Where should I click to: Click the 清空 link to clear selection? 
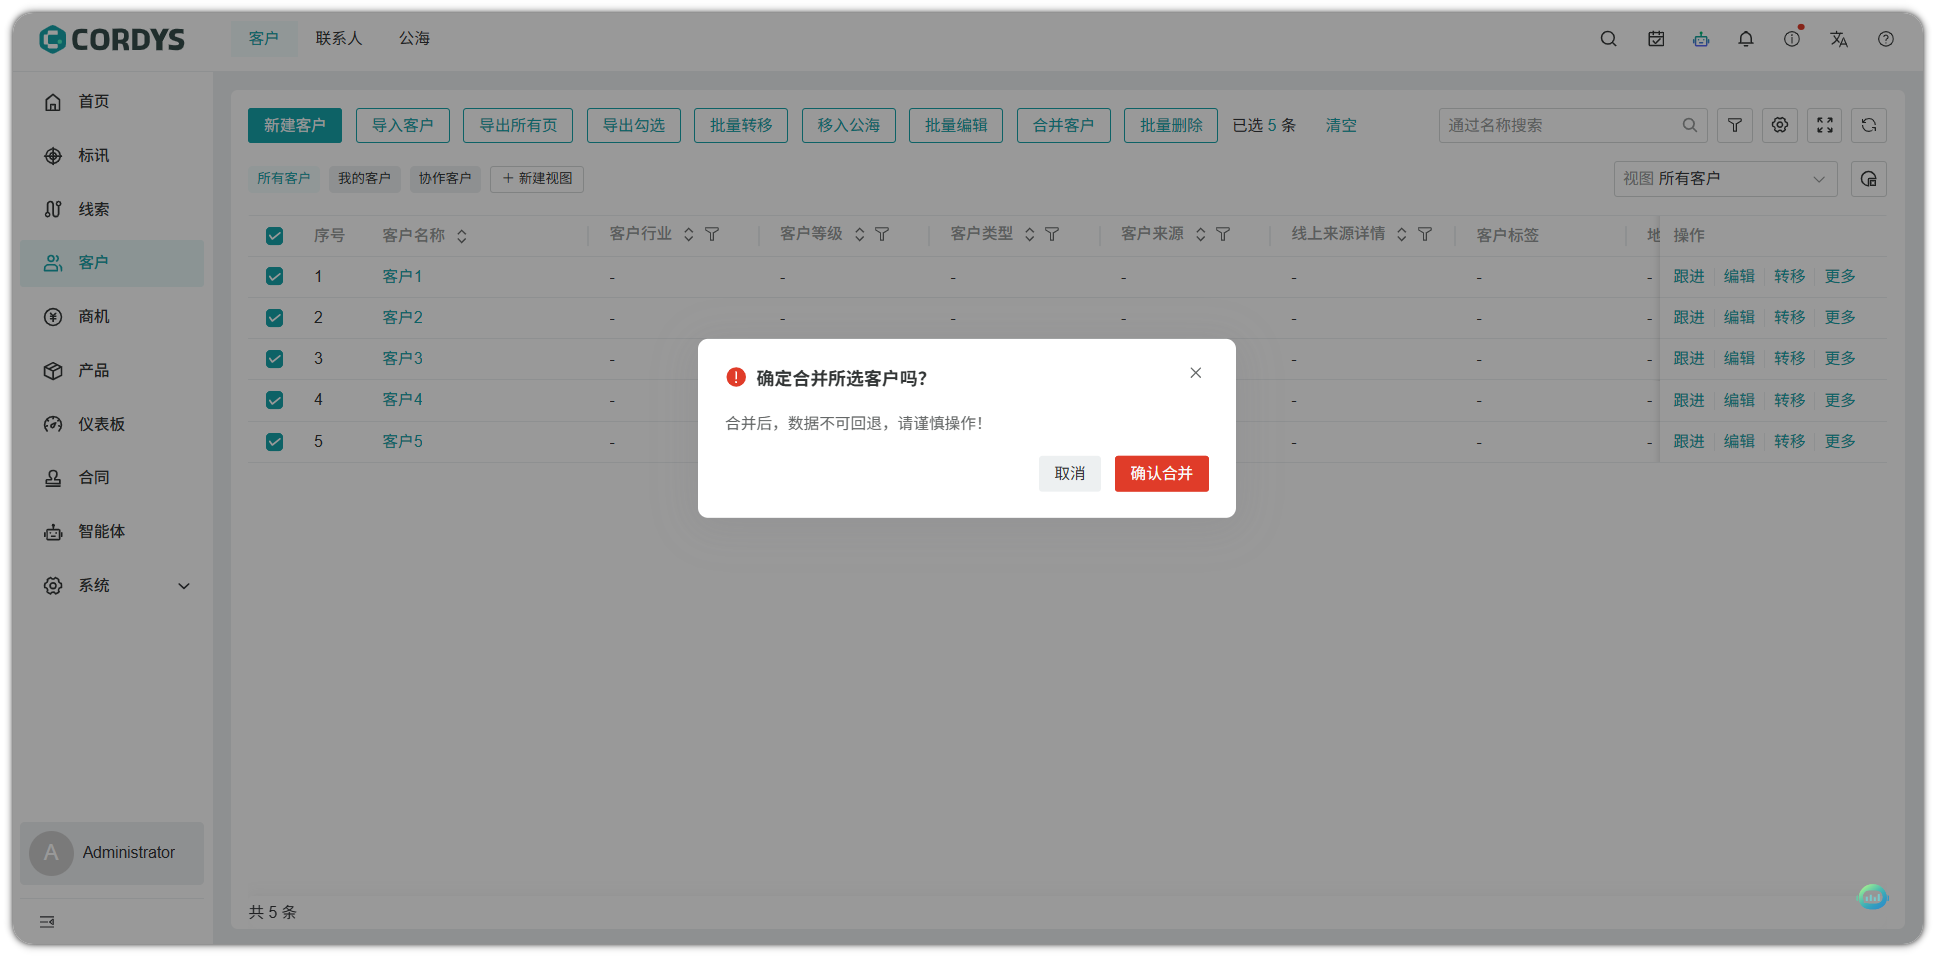pos(1340,125)
